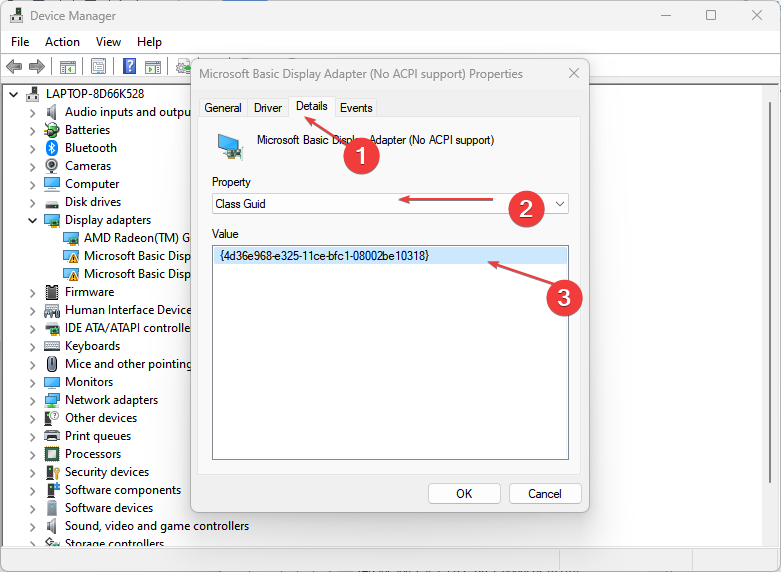Switch to the Events tab
This screenshot has height=572, width=781.
click(356, 108)
